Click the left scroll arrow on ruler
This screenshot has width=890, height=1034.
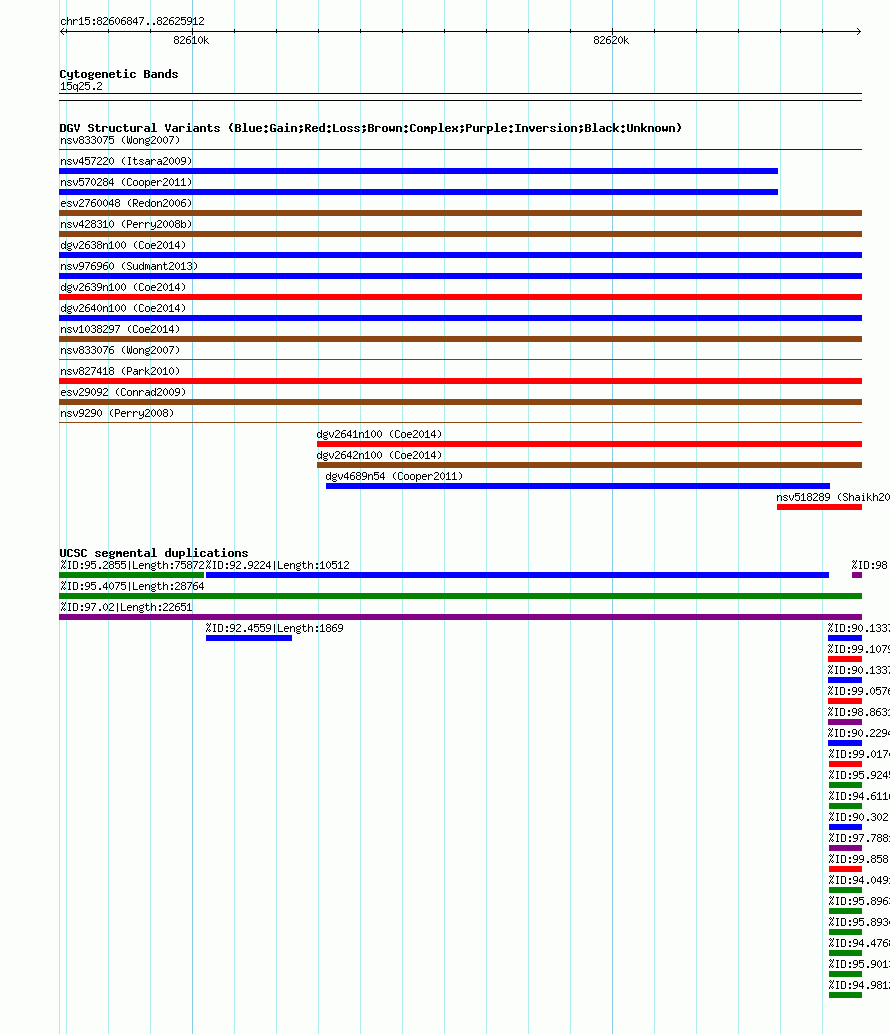[63, 31]
